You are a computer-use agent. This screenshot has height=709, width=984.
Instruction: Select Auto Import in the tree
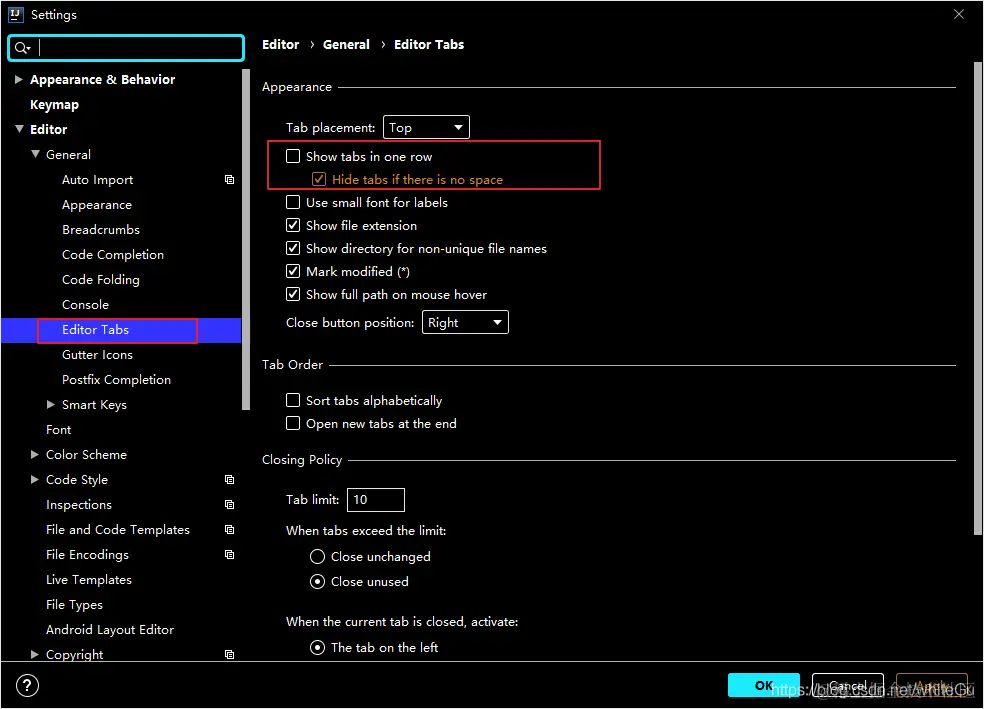[97, 179]
